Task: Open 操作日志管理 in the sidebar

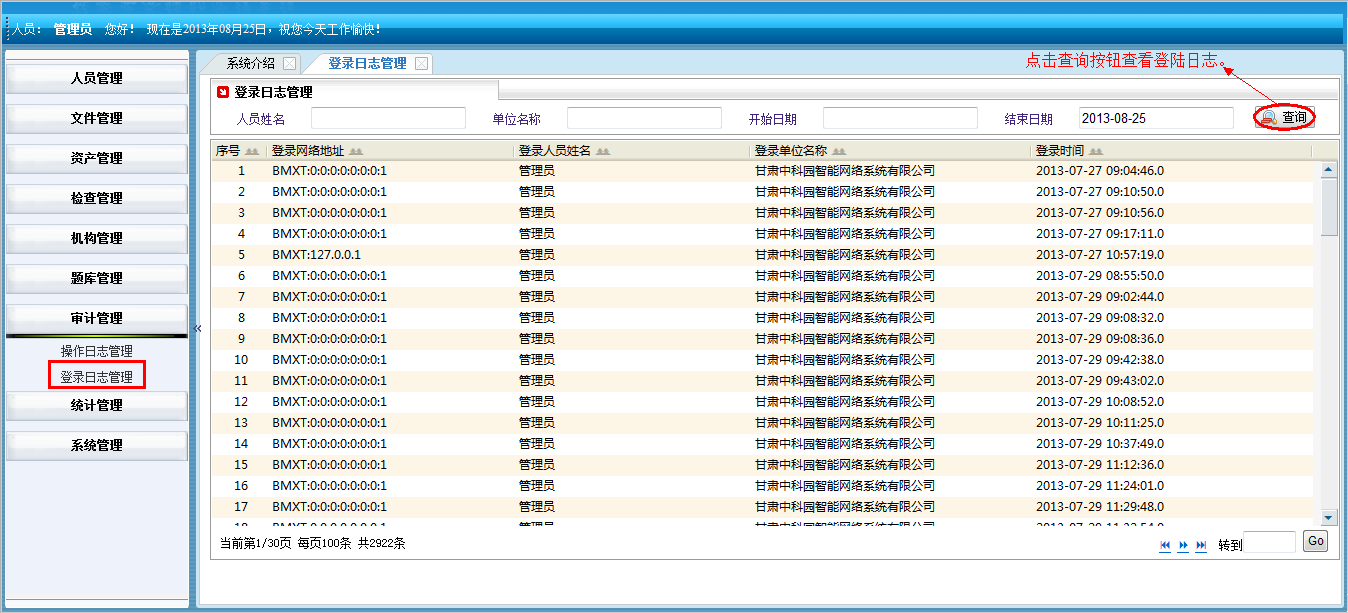Action: click(x=96, y=351)
